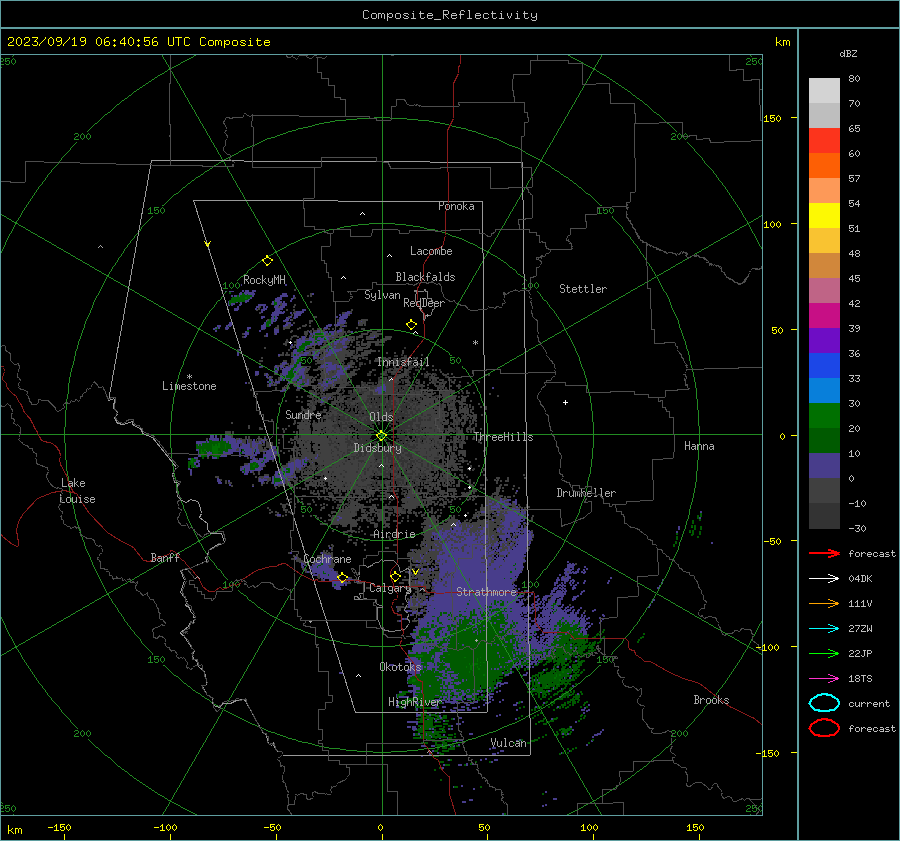The image size is (900, 841).
Task: Select the 80 dBZ light gray swatch
Action: [x=824, y=90]
